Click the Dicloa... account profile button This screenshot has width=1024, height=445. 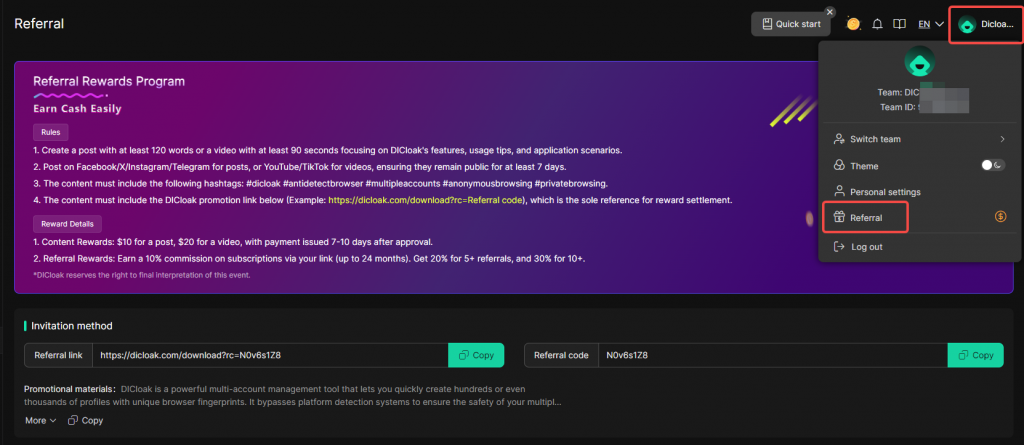(x=985, y=24)
